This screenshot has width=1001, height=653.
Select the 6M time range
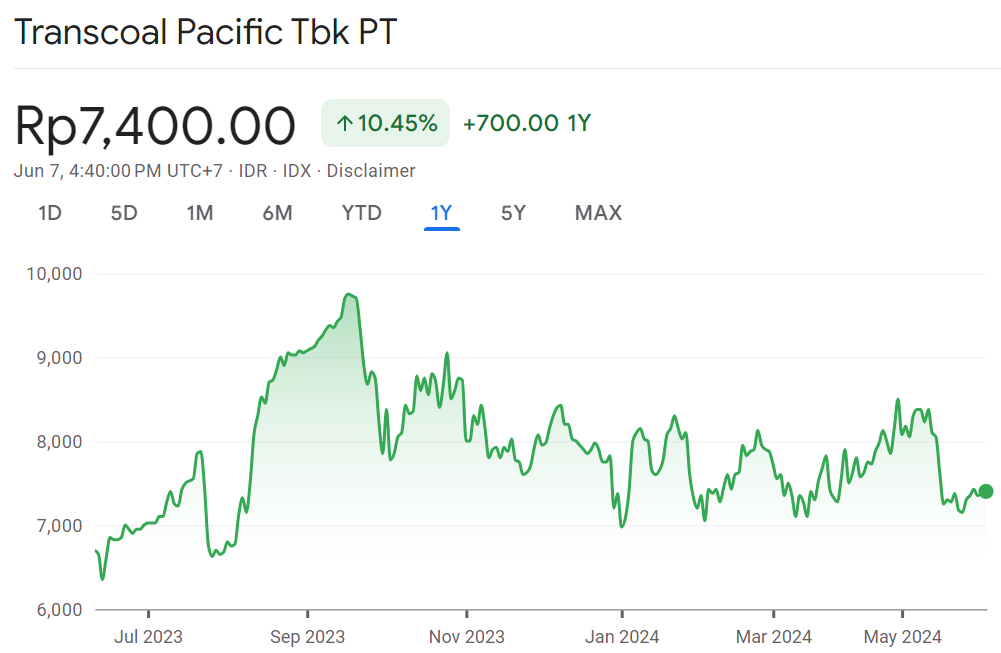[278, 213]
